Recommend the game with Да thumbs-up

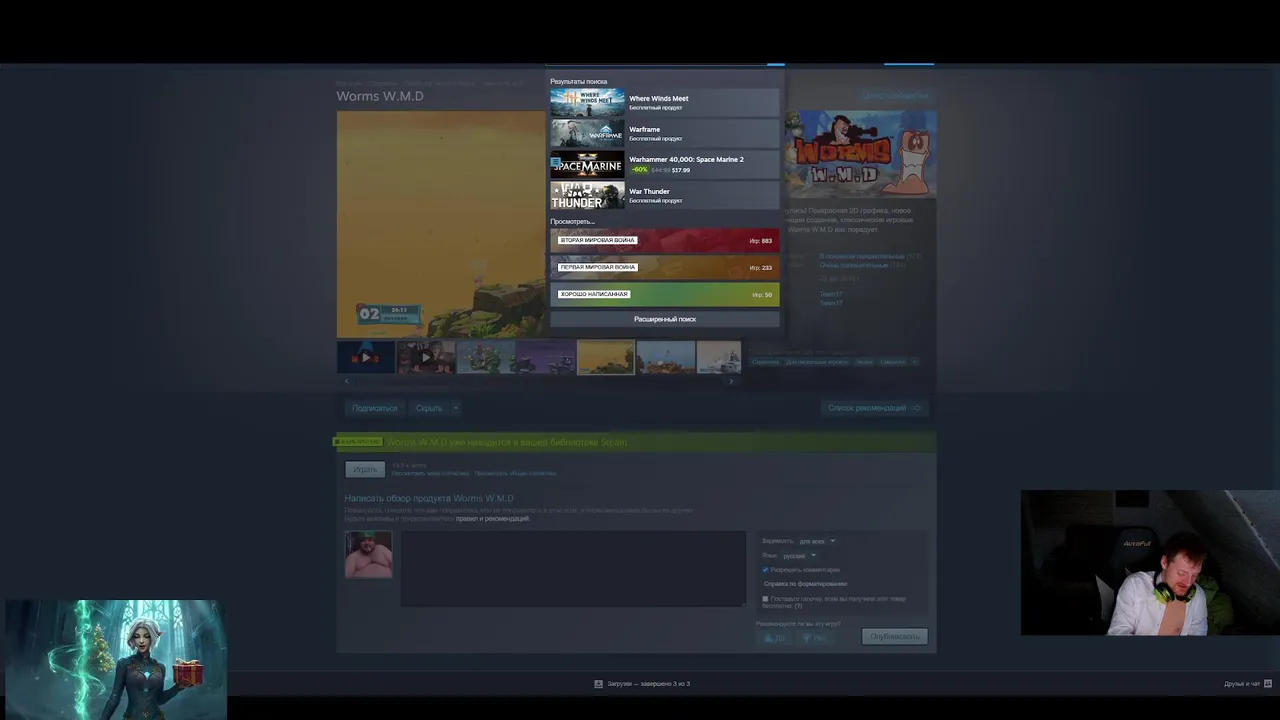(x=774, y=637)
